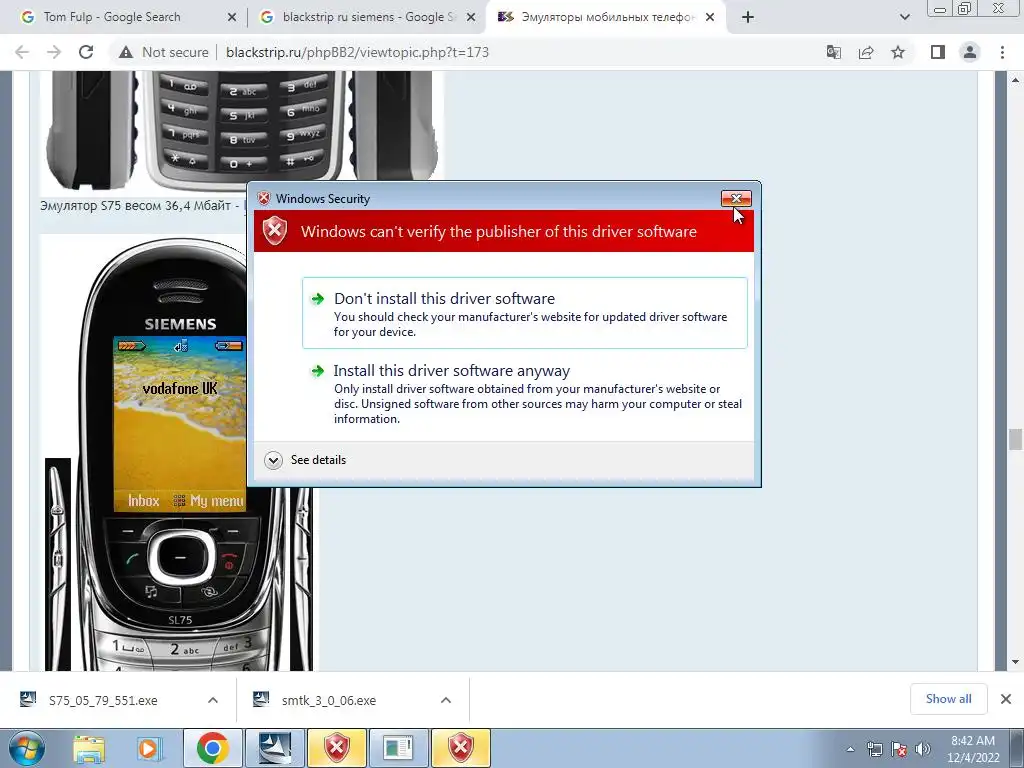Click the browser back arrow
The image size is (1024, 768).
point(22,52)
